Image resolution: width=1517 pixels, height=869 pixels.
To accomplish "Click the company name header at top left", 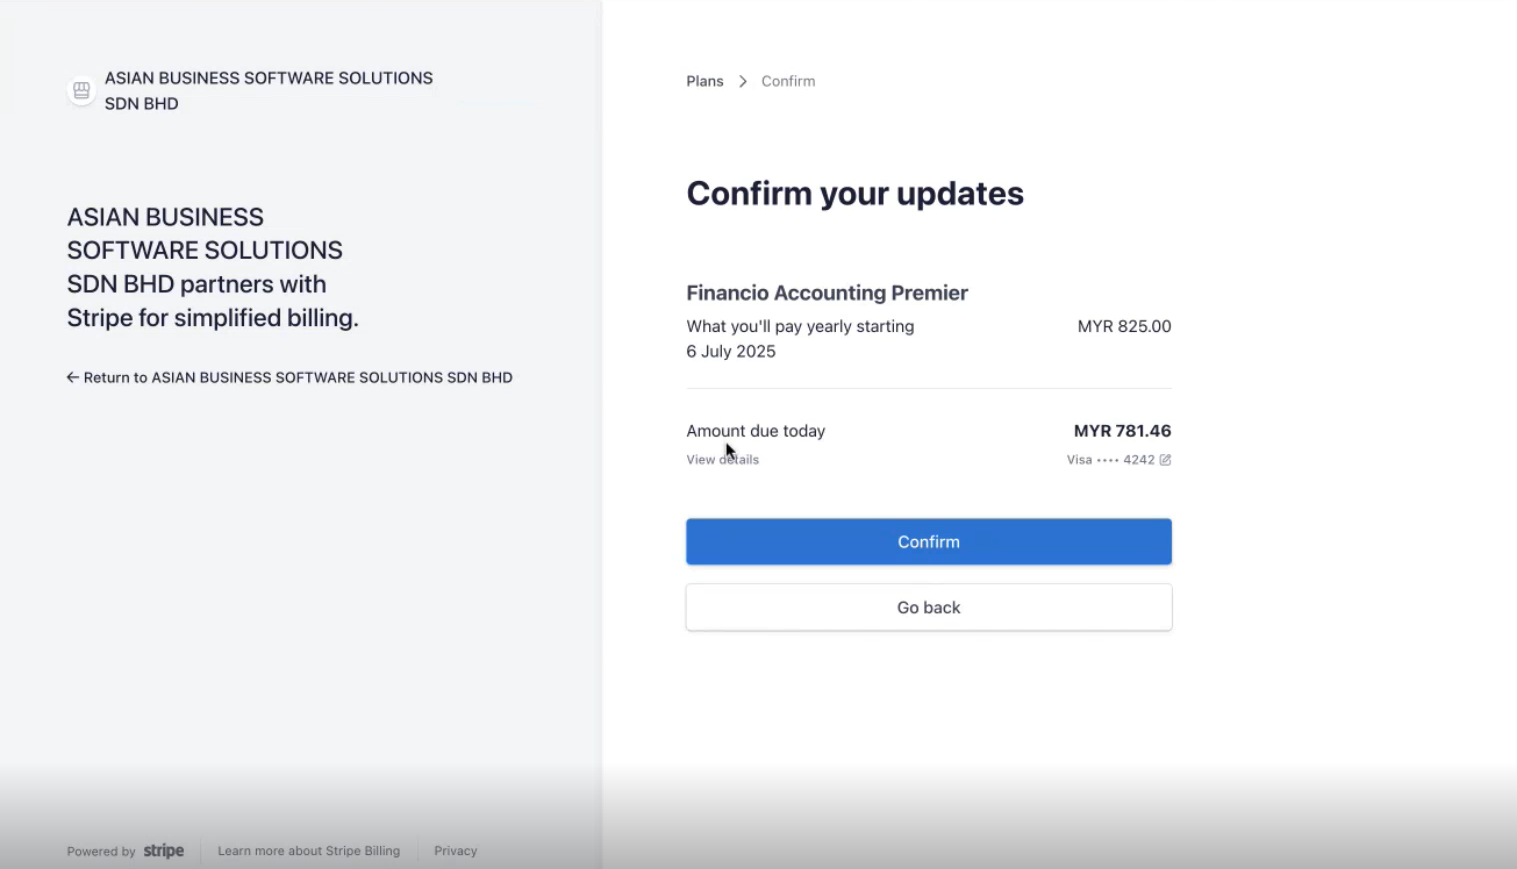I will point(269,91).
